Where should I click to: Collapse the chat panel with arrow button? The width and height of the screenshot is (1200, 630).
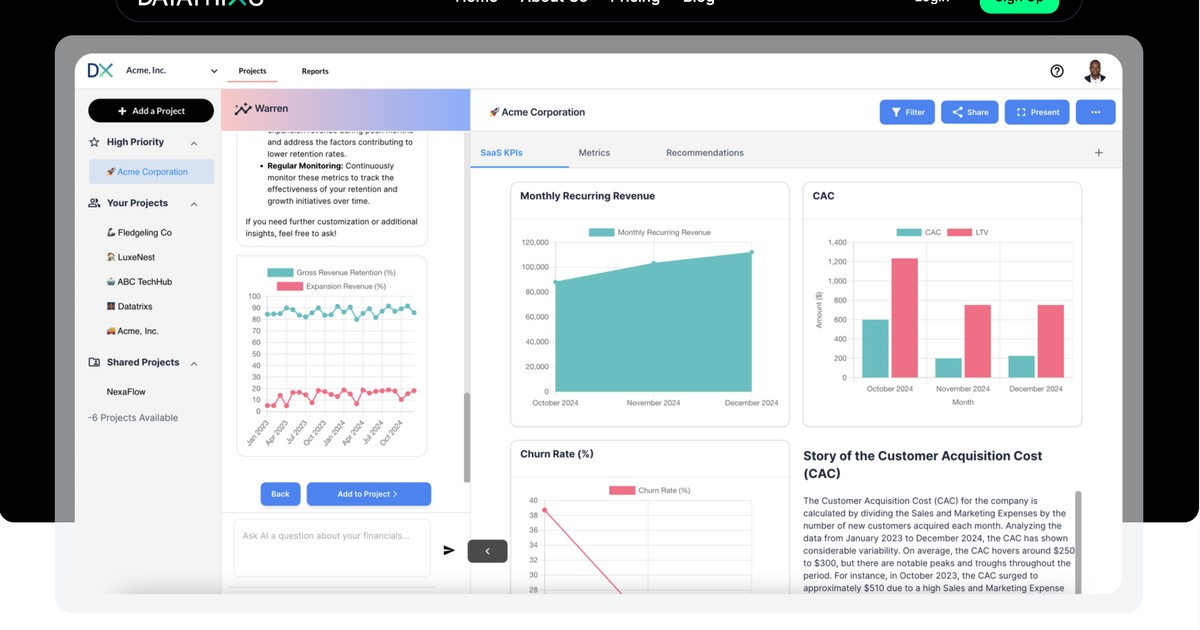point(487,551)
